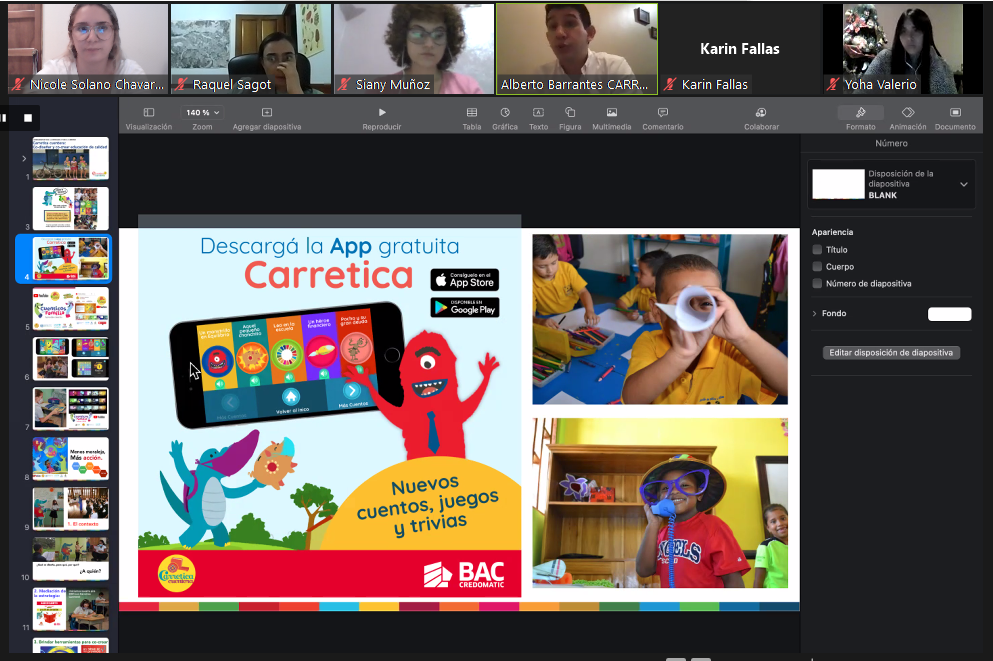The height and width of the screenshot is (661, 993).
Task: Select slide 6 thumbnail in navigator
Action: click(70, 358)
